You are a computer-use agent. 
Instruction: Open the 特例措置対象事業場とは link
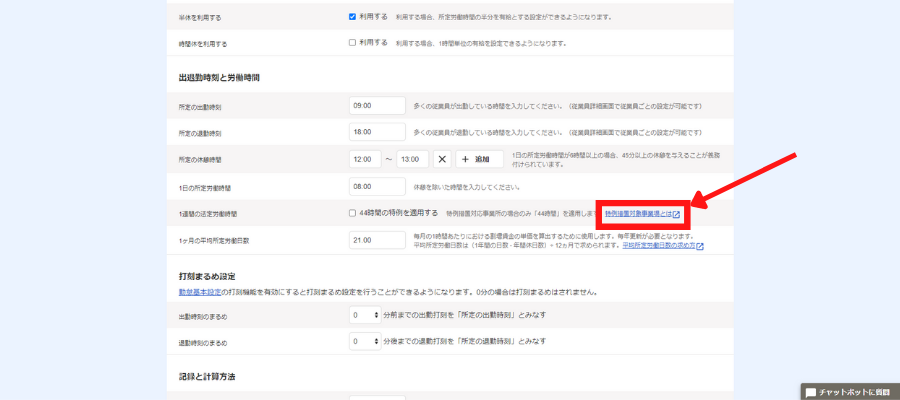[637, 214]
